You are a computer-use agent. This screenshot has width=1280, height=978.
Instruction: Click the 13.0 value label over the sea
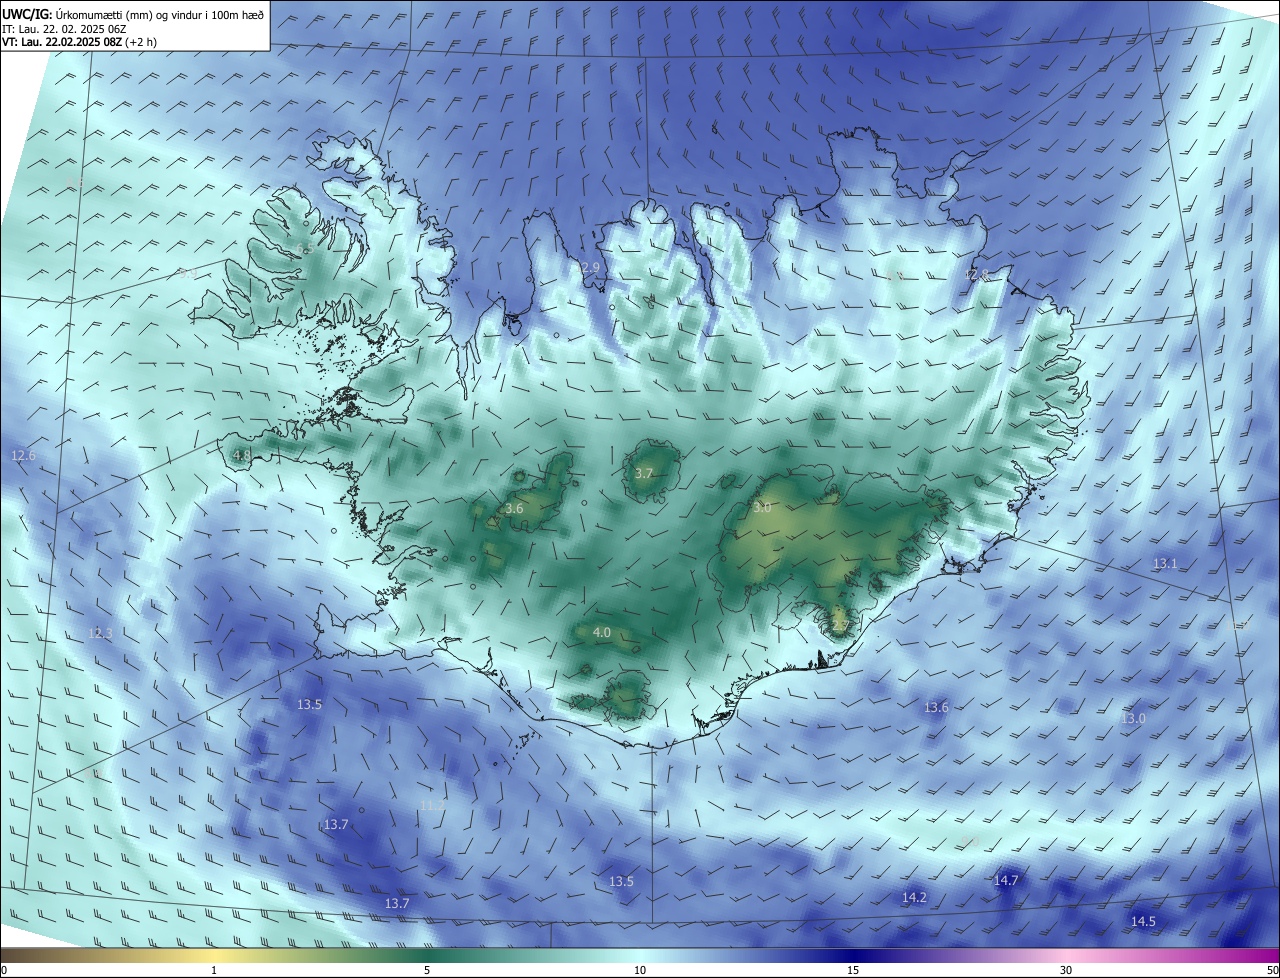tap(1133, 719)
